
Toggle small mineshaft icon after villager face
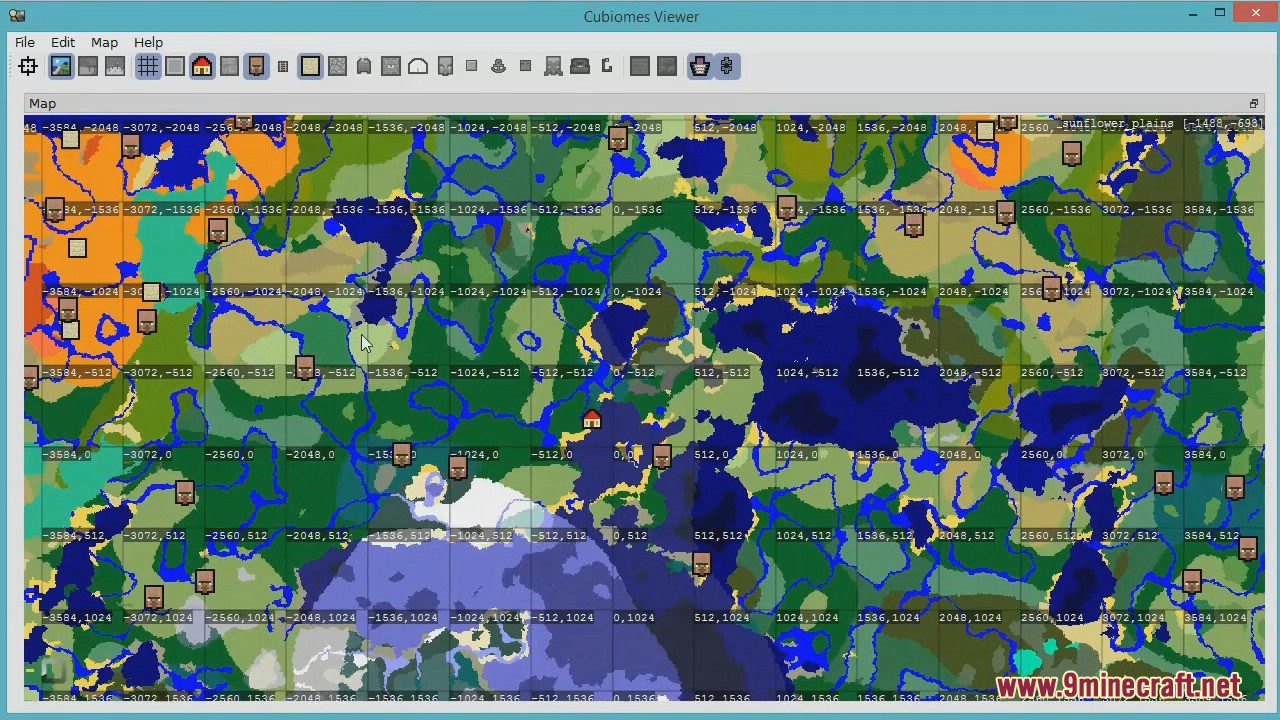pos(283,67)
